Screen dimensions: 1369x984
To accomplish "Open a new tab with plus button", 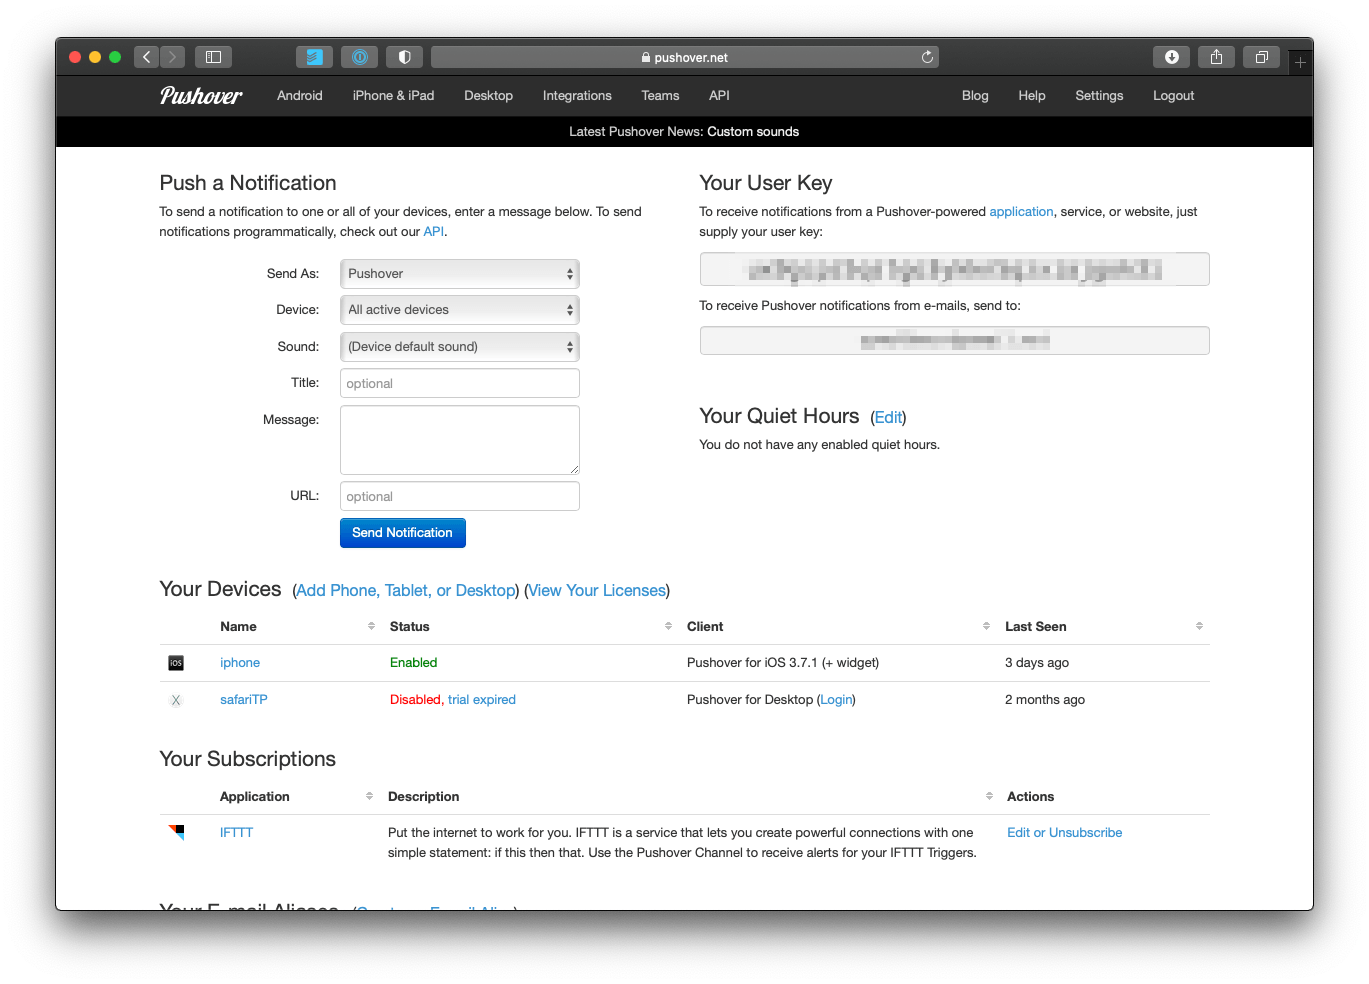I will [x=1300, y=62].
